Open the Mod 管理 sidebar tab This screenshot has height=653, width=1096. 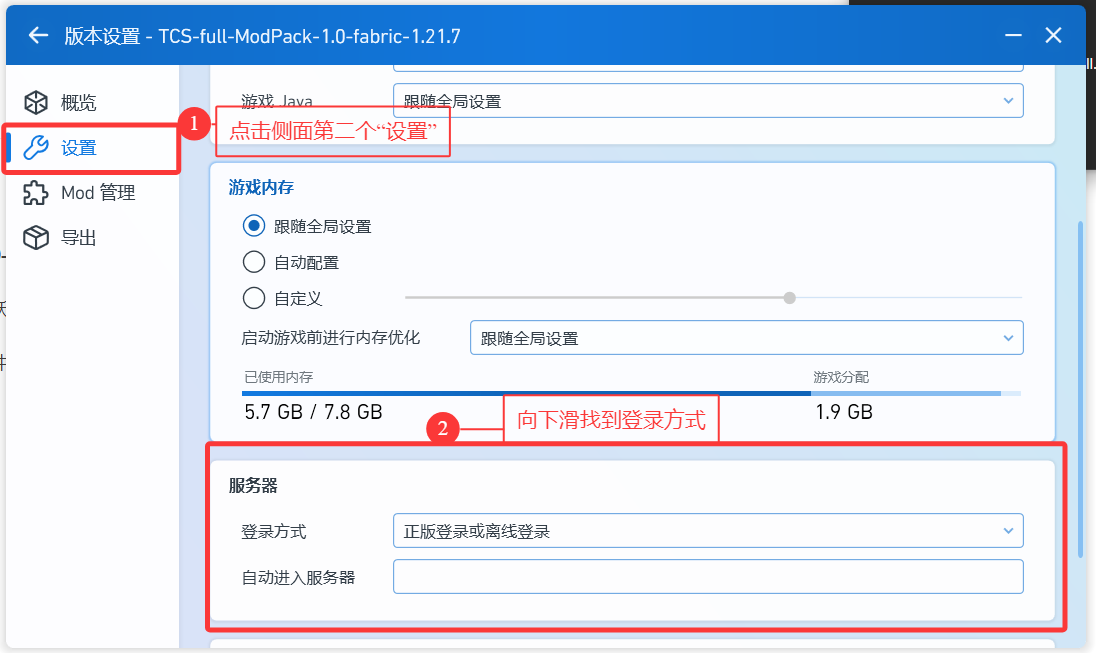coord(92,193)
